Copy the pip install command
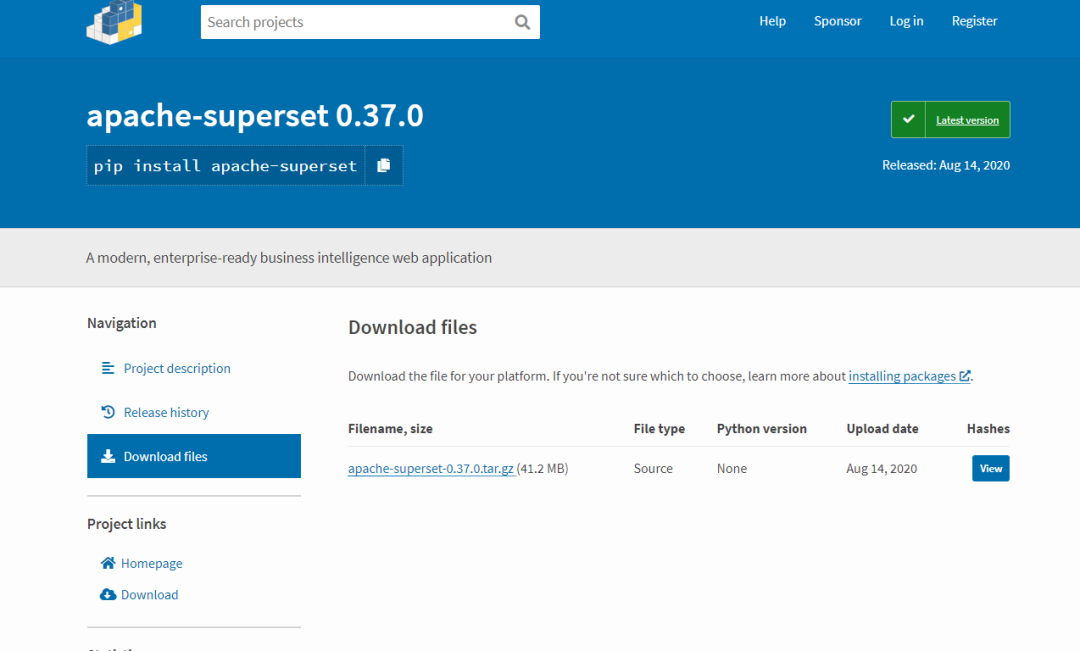The image size is (1080, 651). (x=384, y=166)
